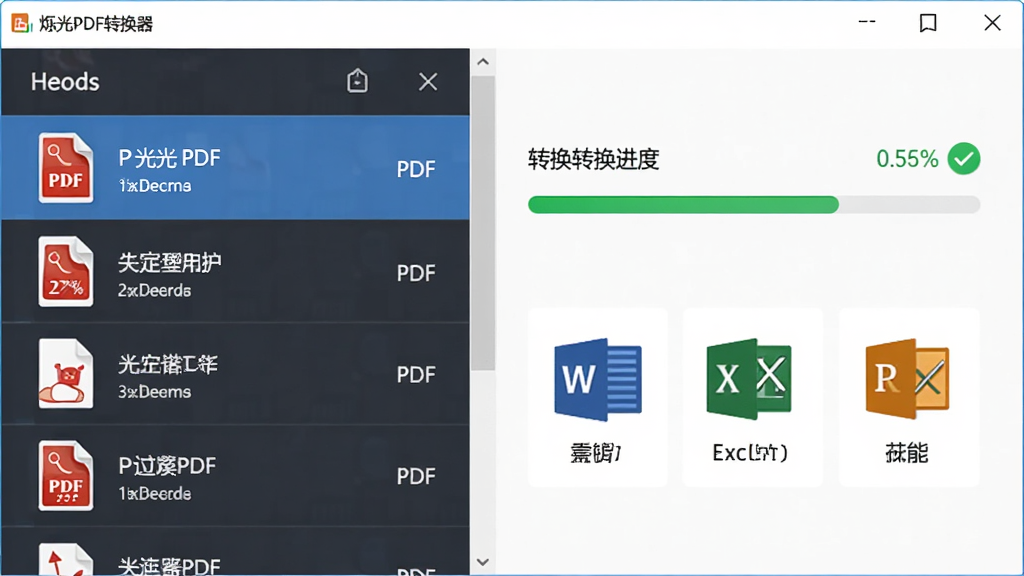Click the white document icon next to 3xDeems

(x=65, y=374)
